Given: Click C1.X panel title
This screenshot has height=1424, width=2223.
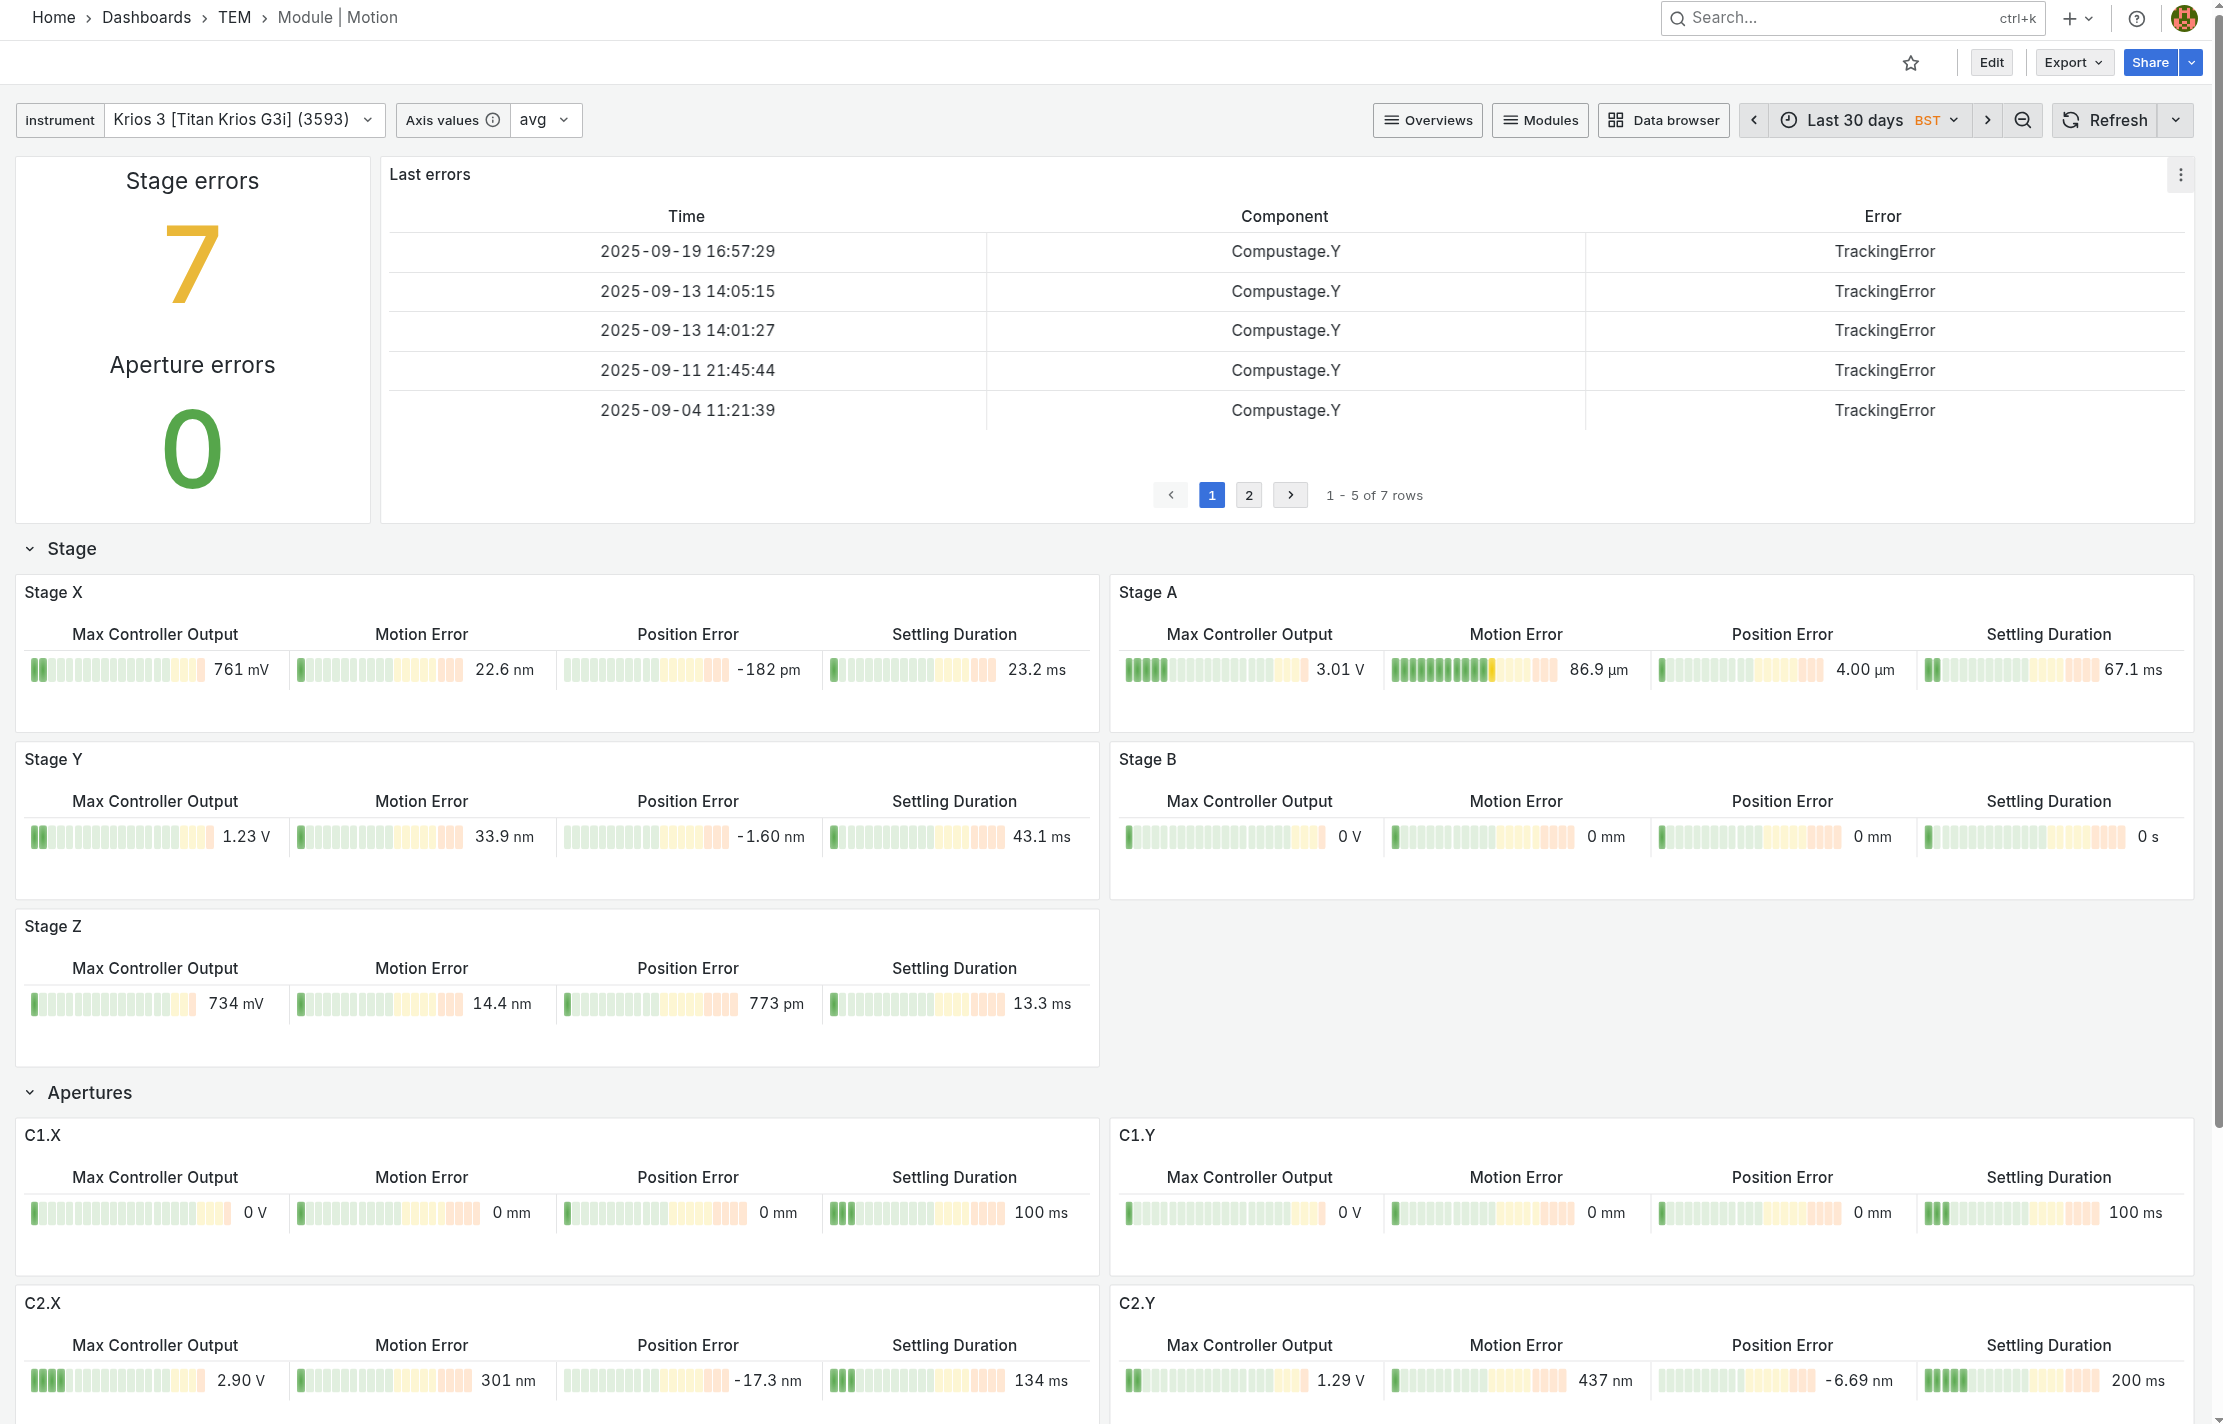Looking at the screenshot, I should [43, 1136].
